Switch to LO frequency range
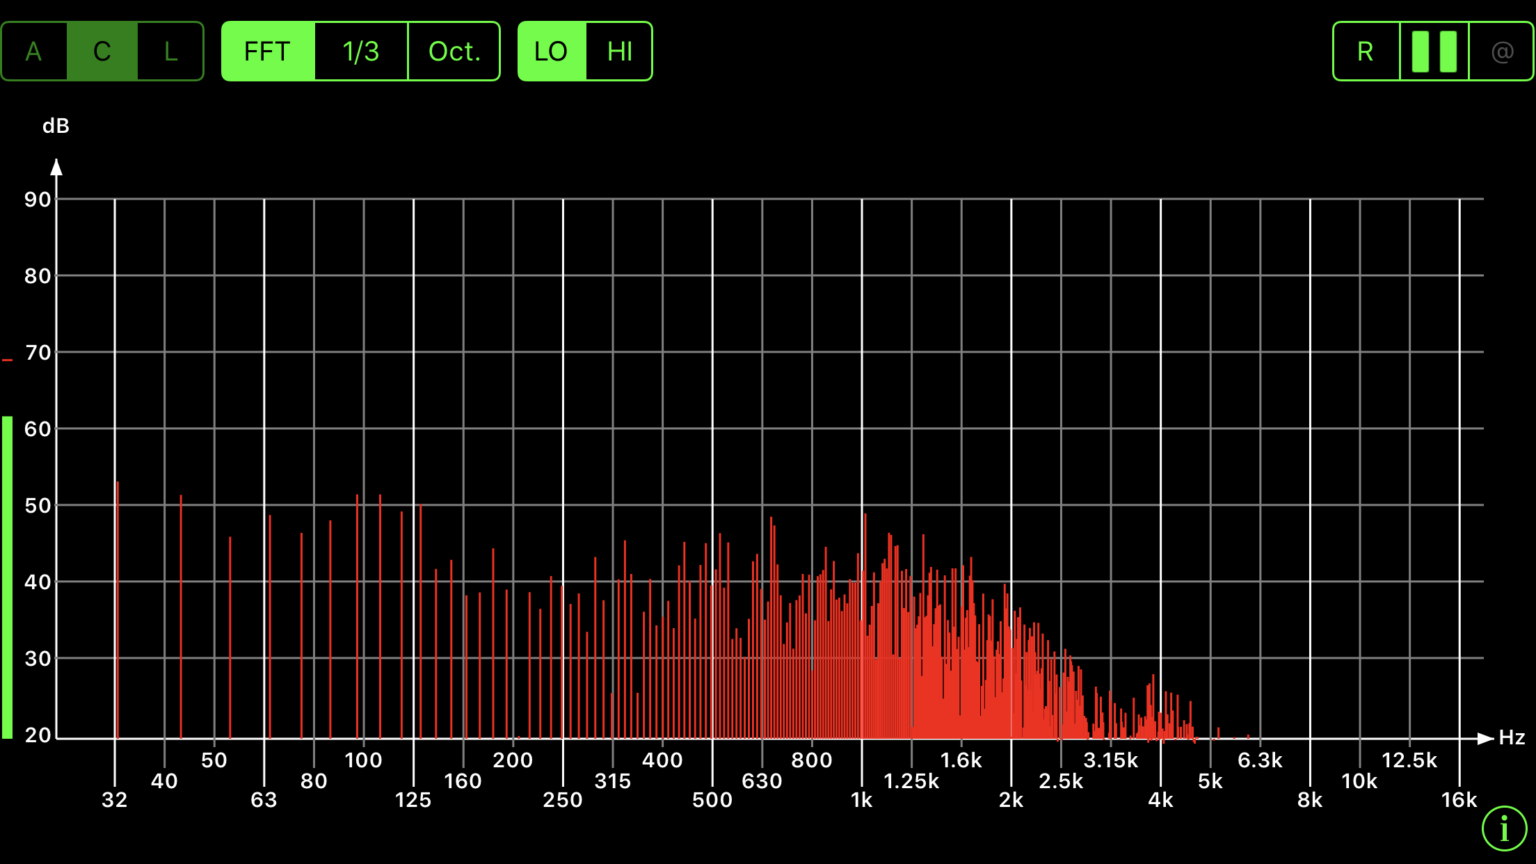The height and width of the screenshot is (864, 1536). point(551,50)
